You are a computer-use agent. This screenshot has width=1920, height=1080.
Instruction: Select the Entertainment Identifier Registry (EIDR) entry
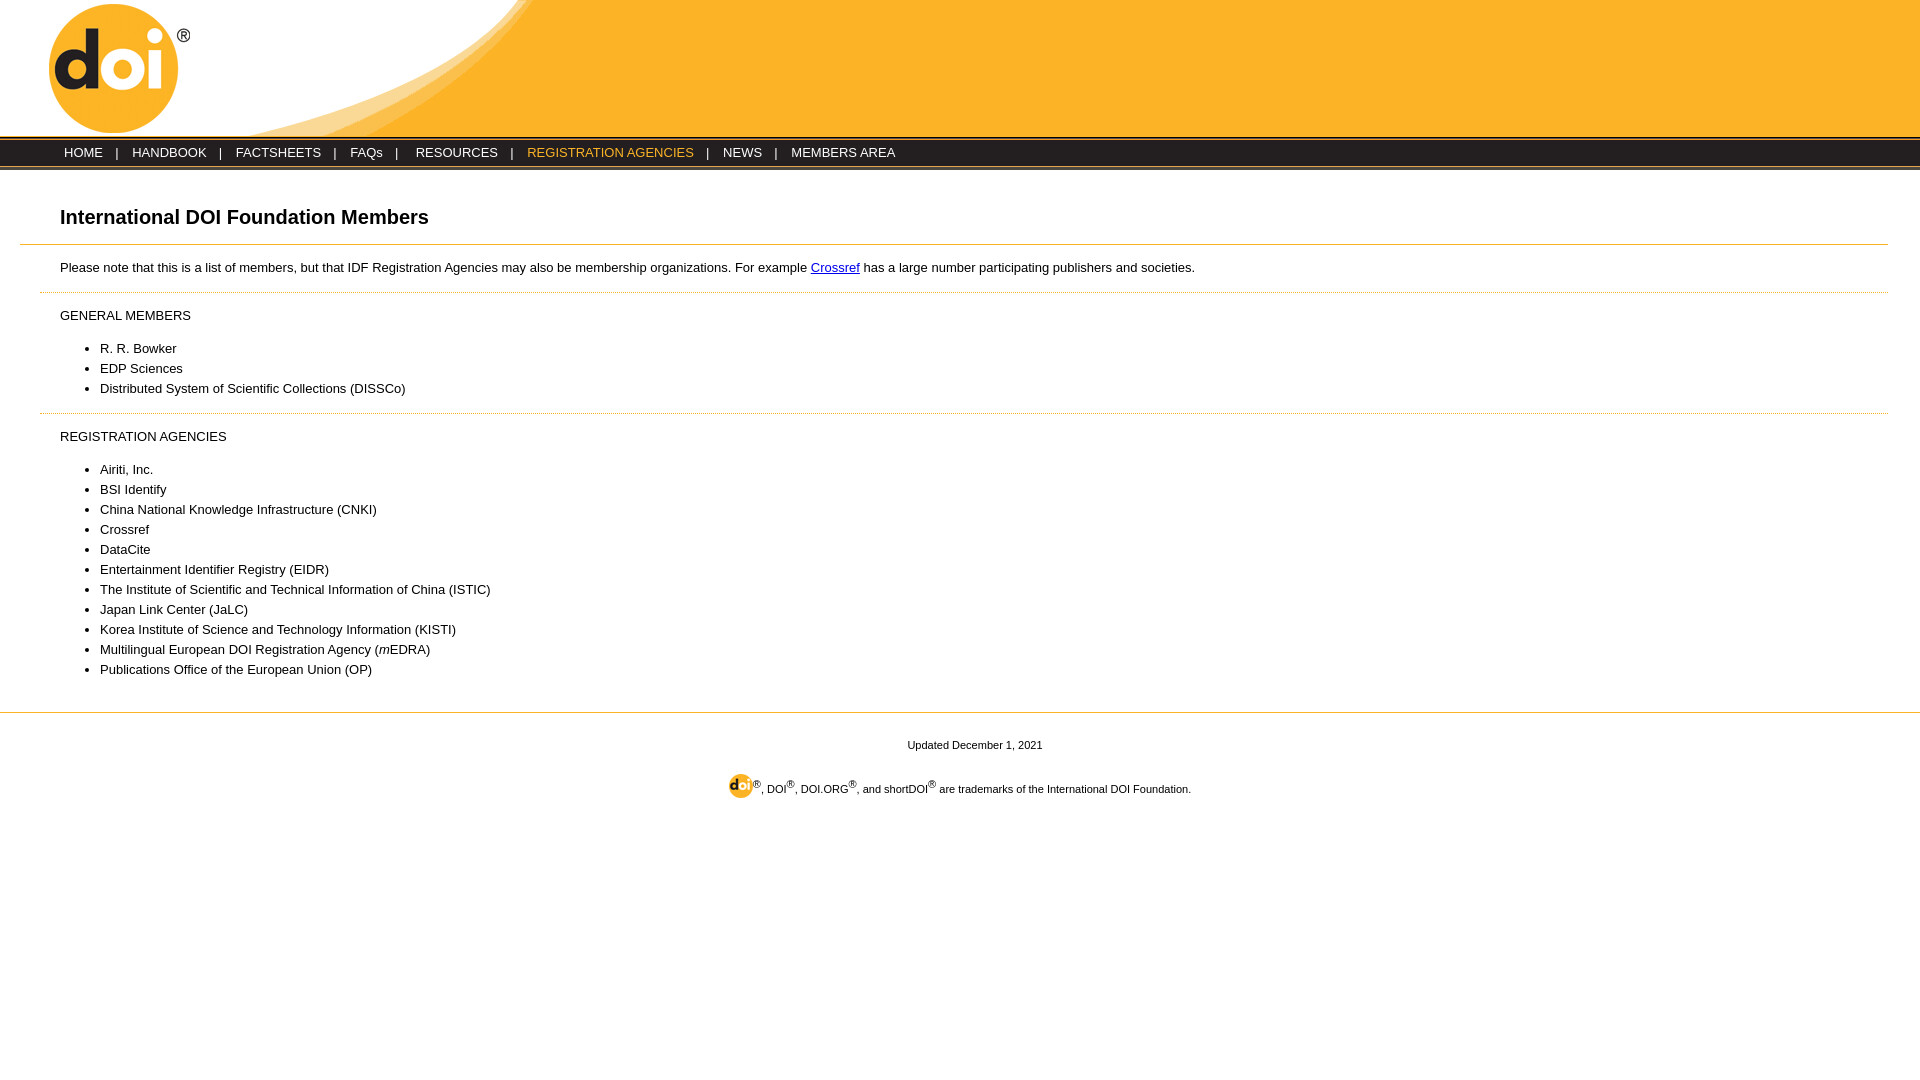coord(214,570)
